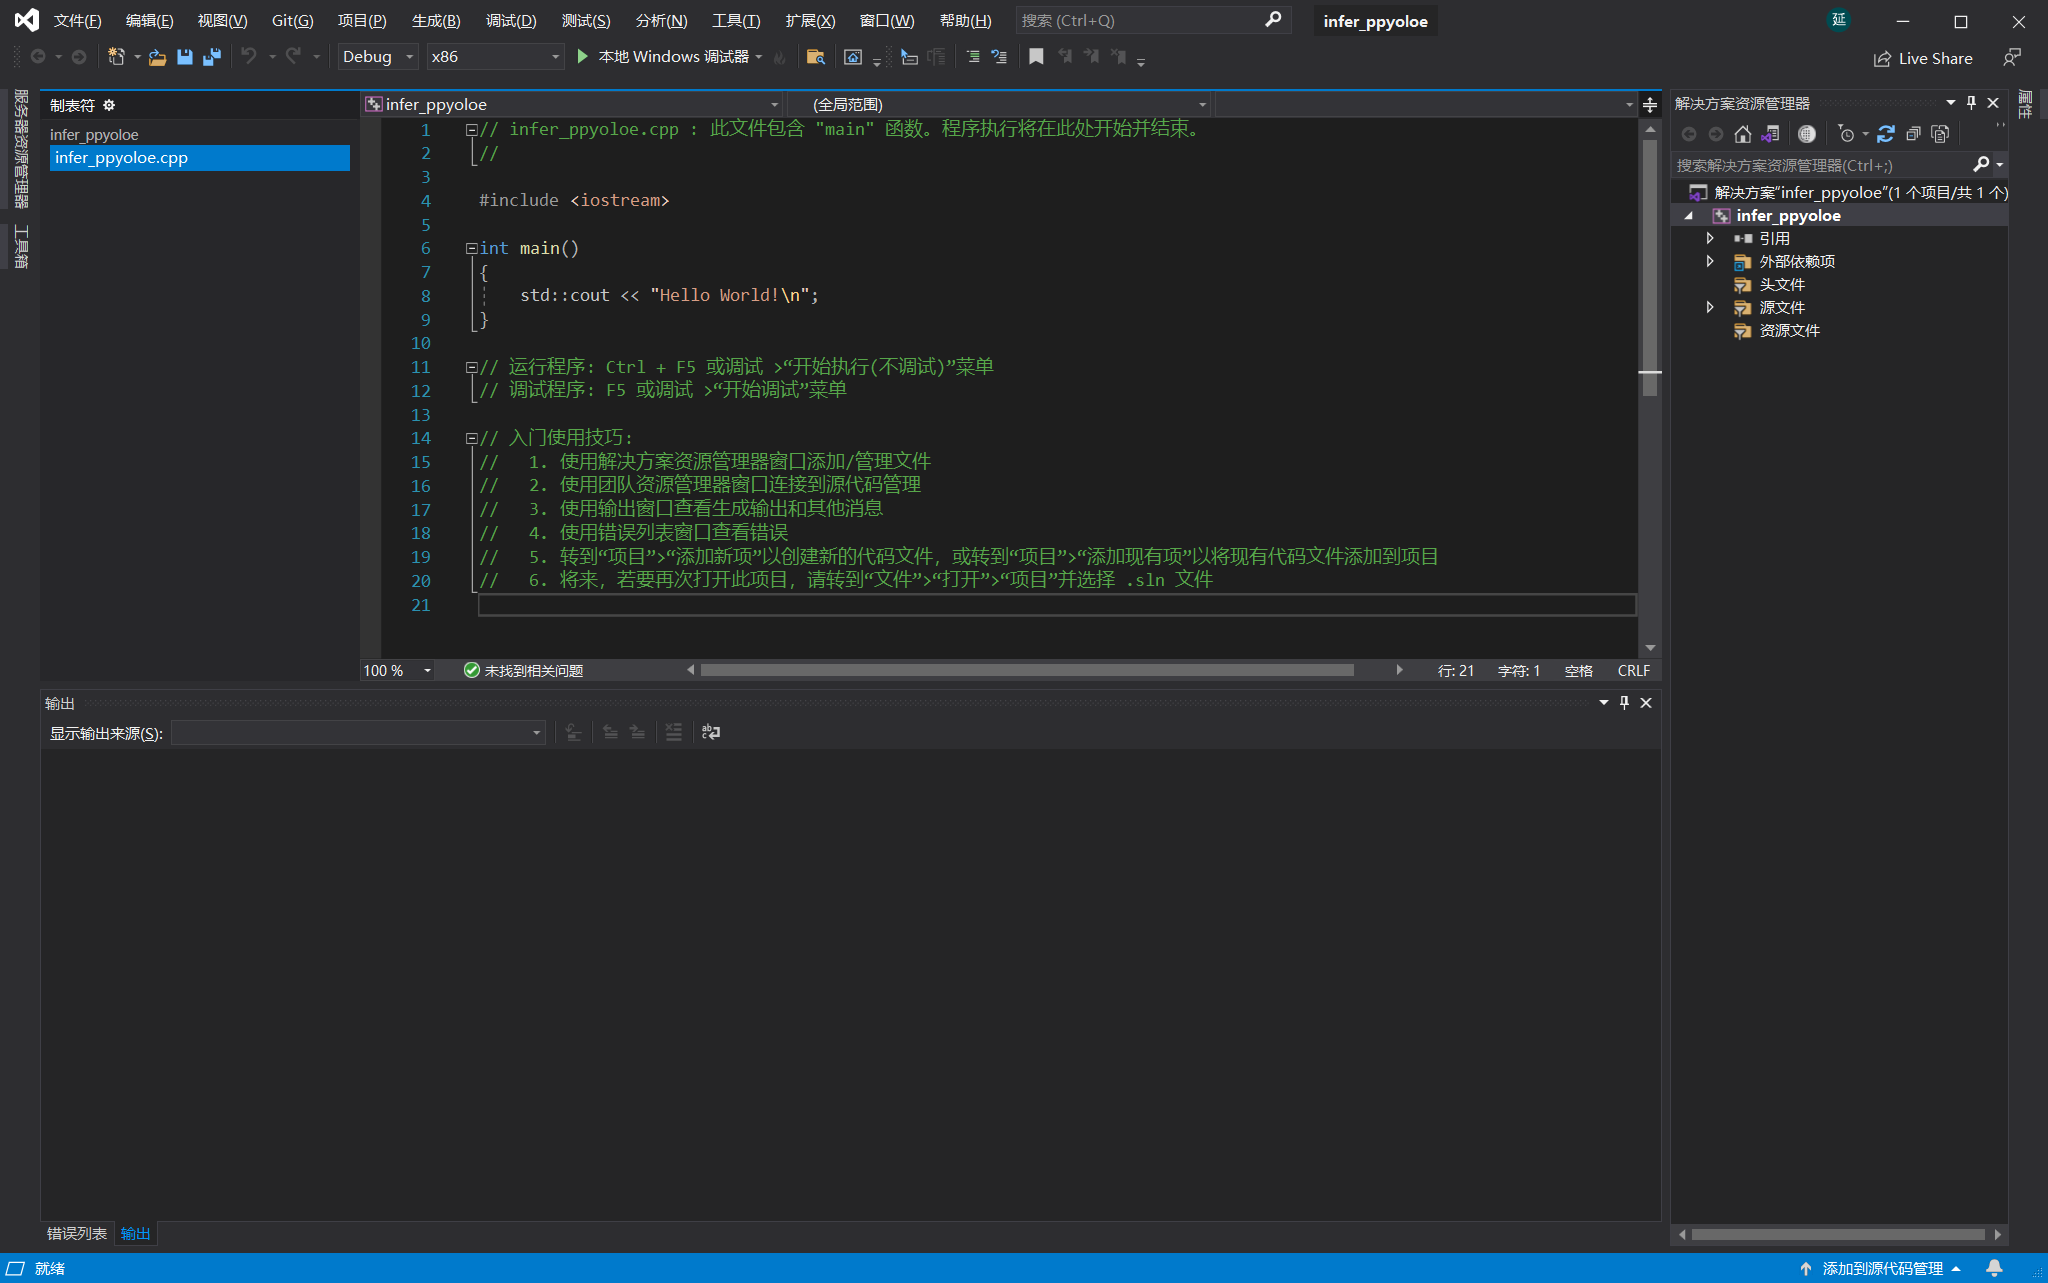Collapse the comment block on line 11
This screenshot has height=1283, width=2048.
coord(471,367)
